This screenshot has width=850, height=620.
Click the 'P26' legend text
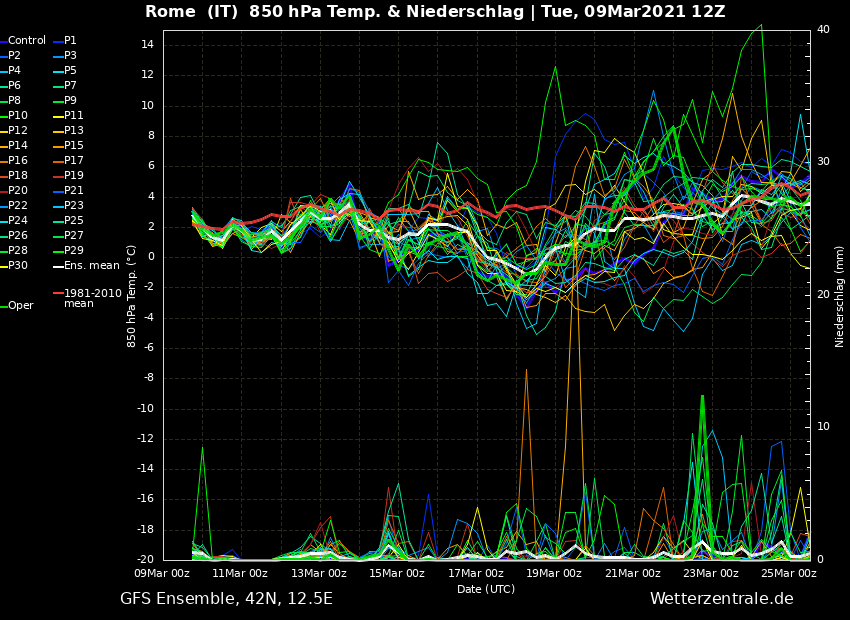(17, 235)
